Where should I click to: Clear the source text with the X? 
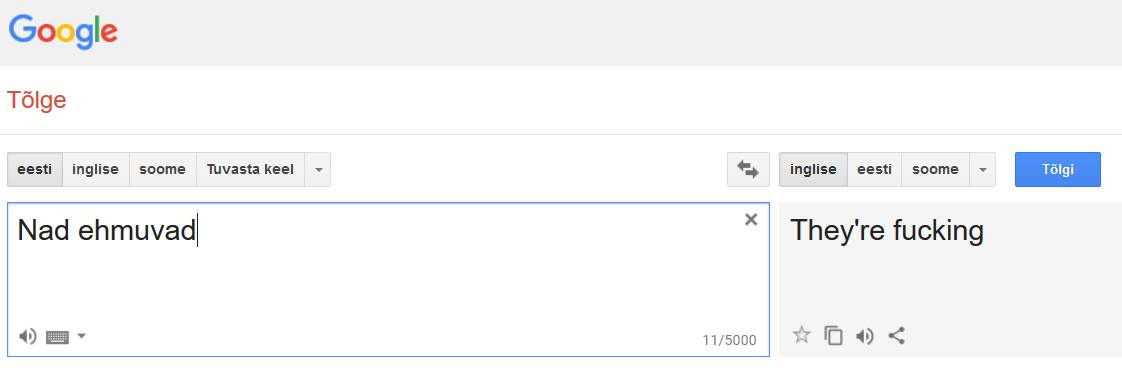[751, 220]
